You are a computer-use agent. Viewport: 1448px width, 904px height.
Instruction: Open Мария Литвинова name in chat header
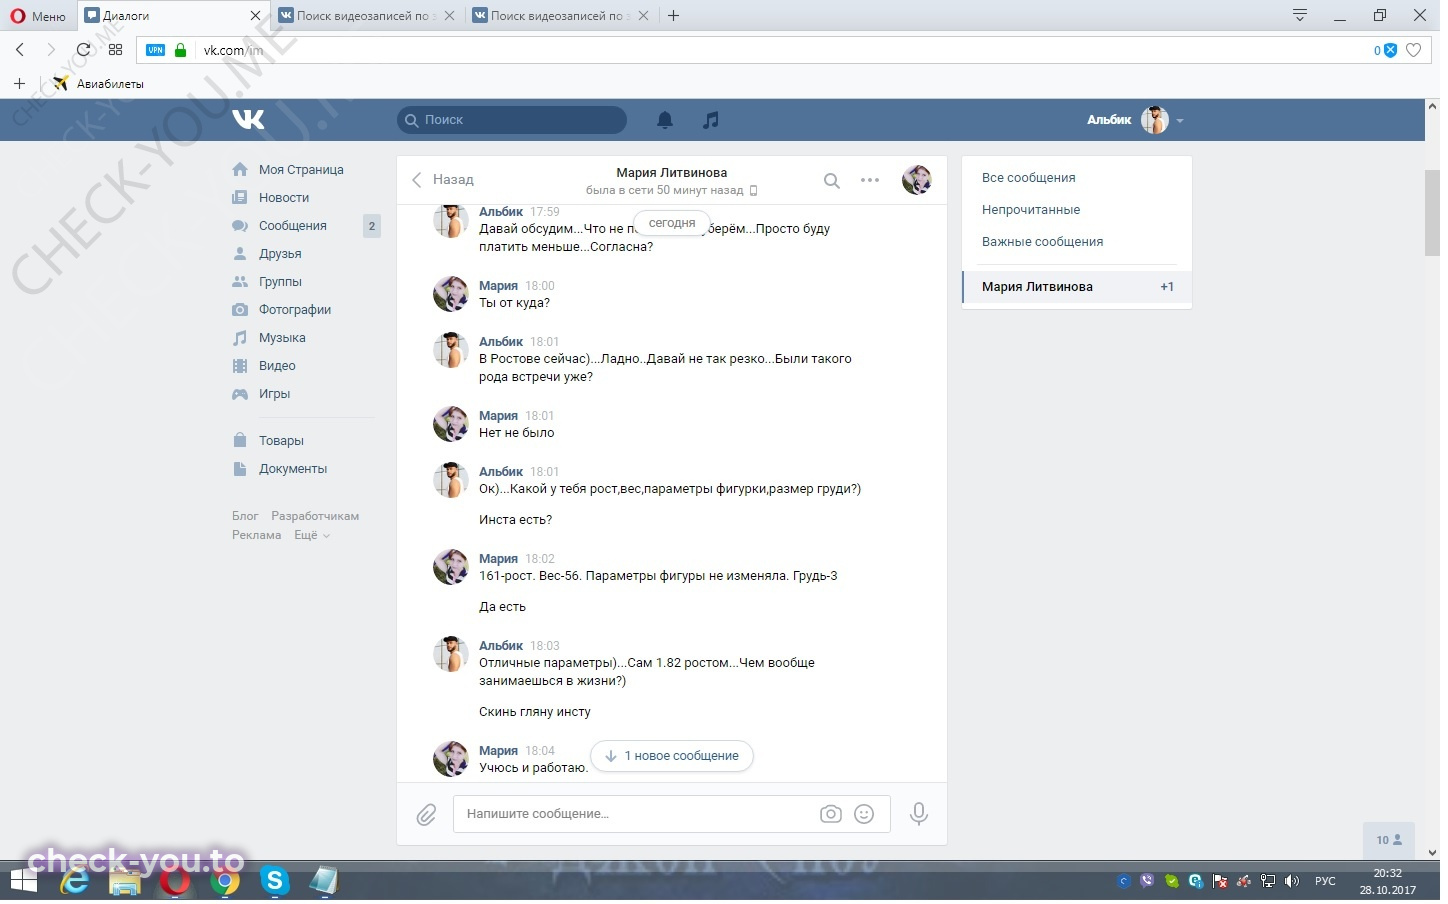tap(671, 173)
